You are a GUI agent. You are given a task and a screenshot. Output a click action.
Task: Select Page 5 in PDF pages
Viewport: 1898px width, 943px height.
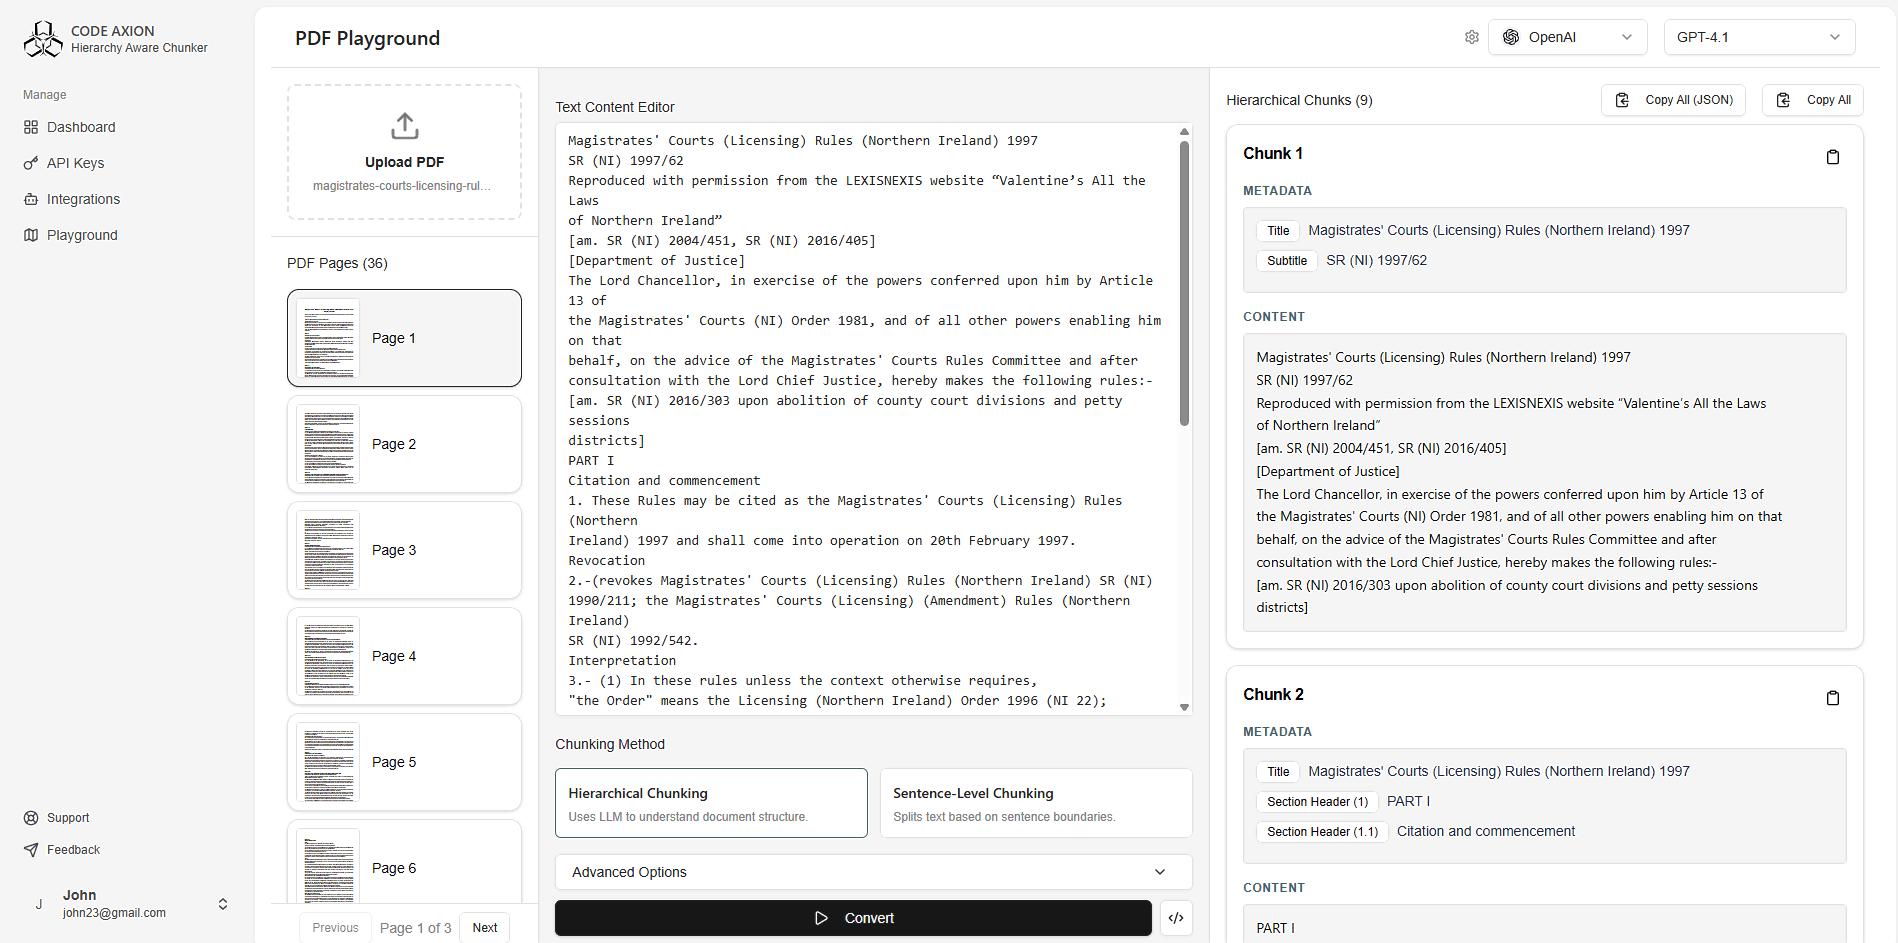coord(404,762)
